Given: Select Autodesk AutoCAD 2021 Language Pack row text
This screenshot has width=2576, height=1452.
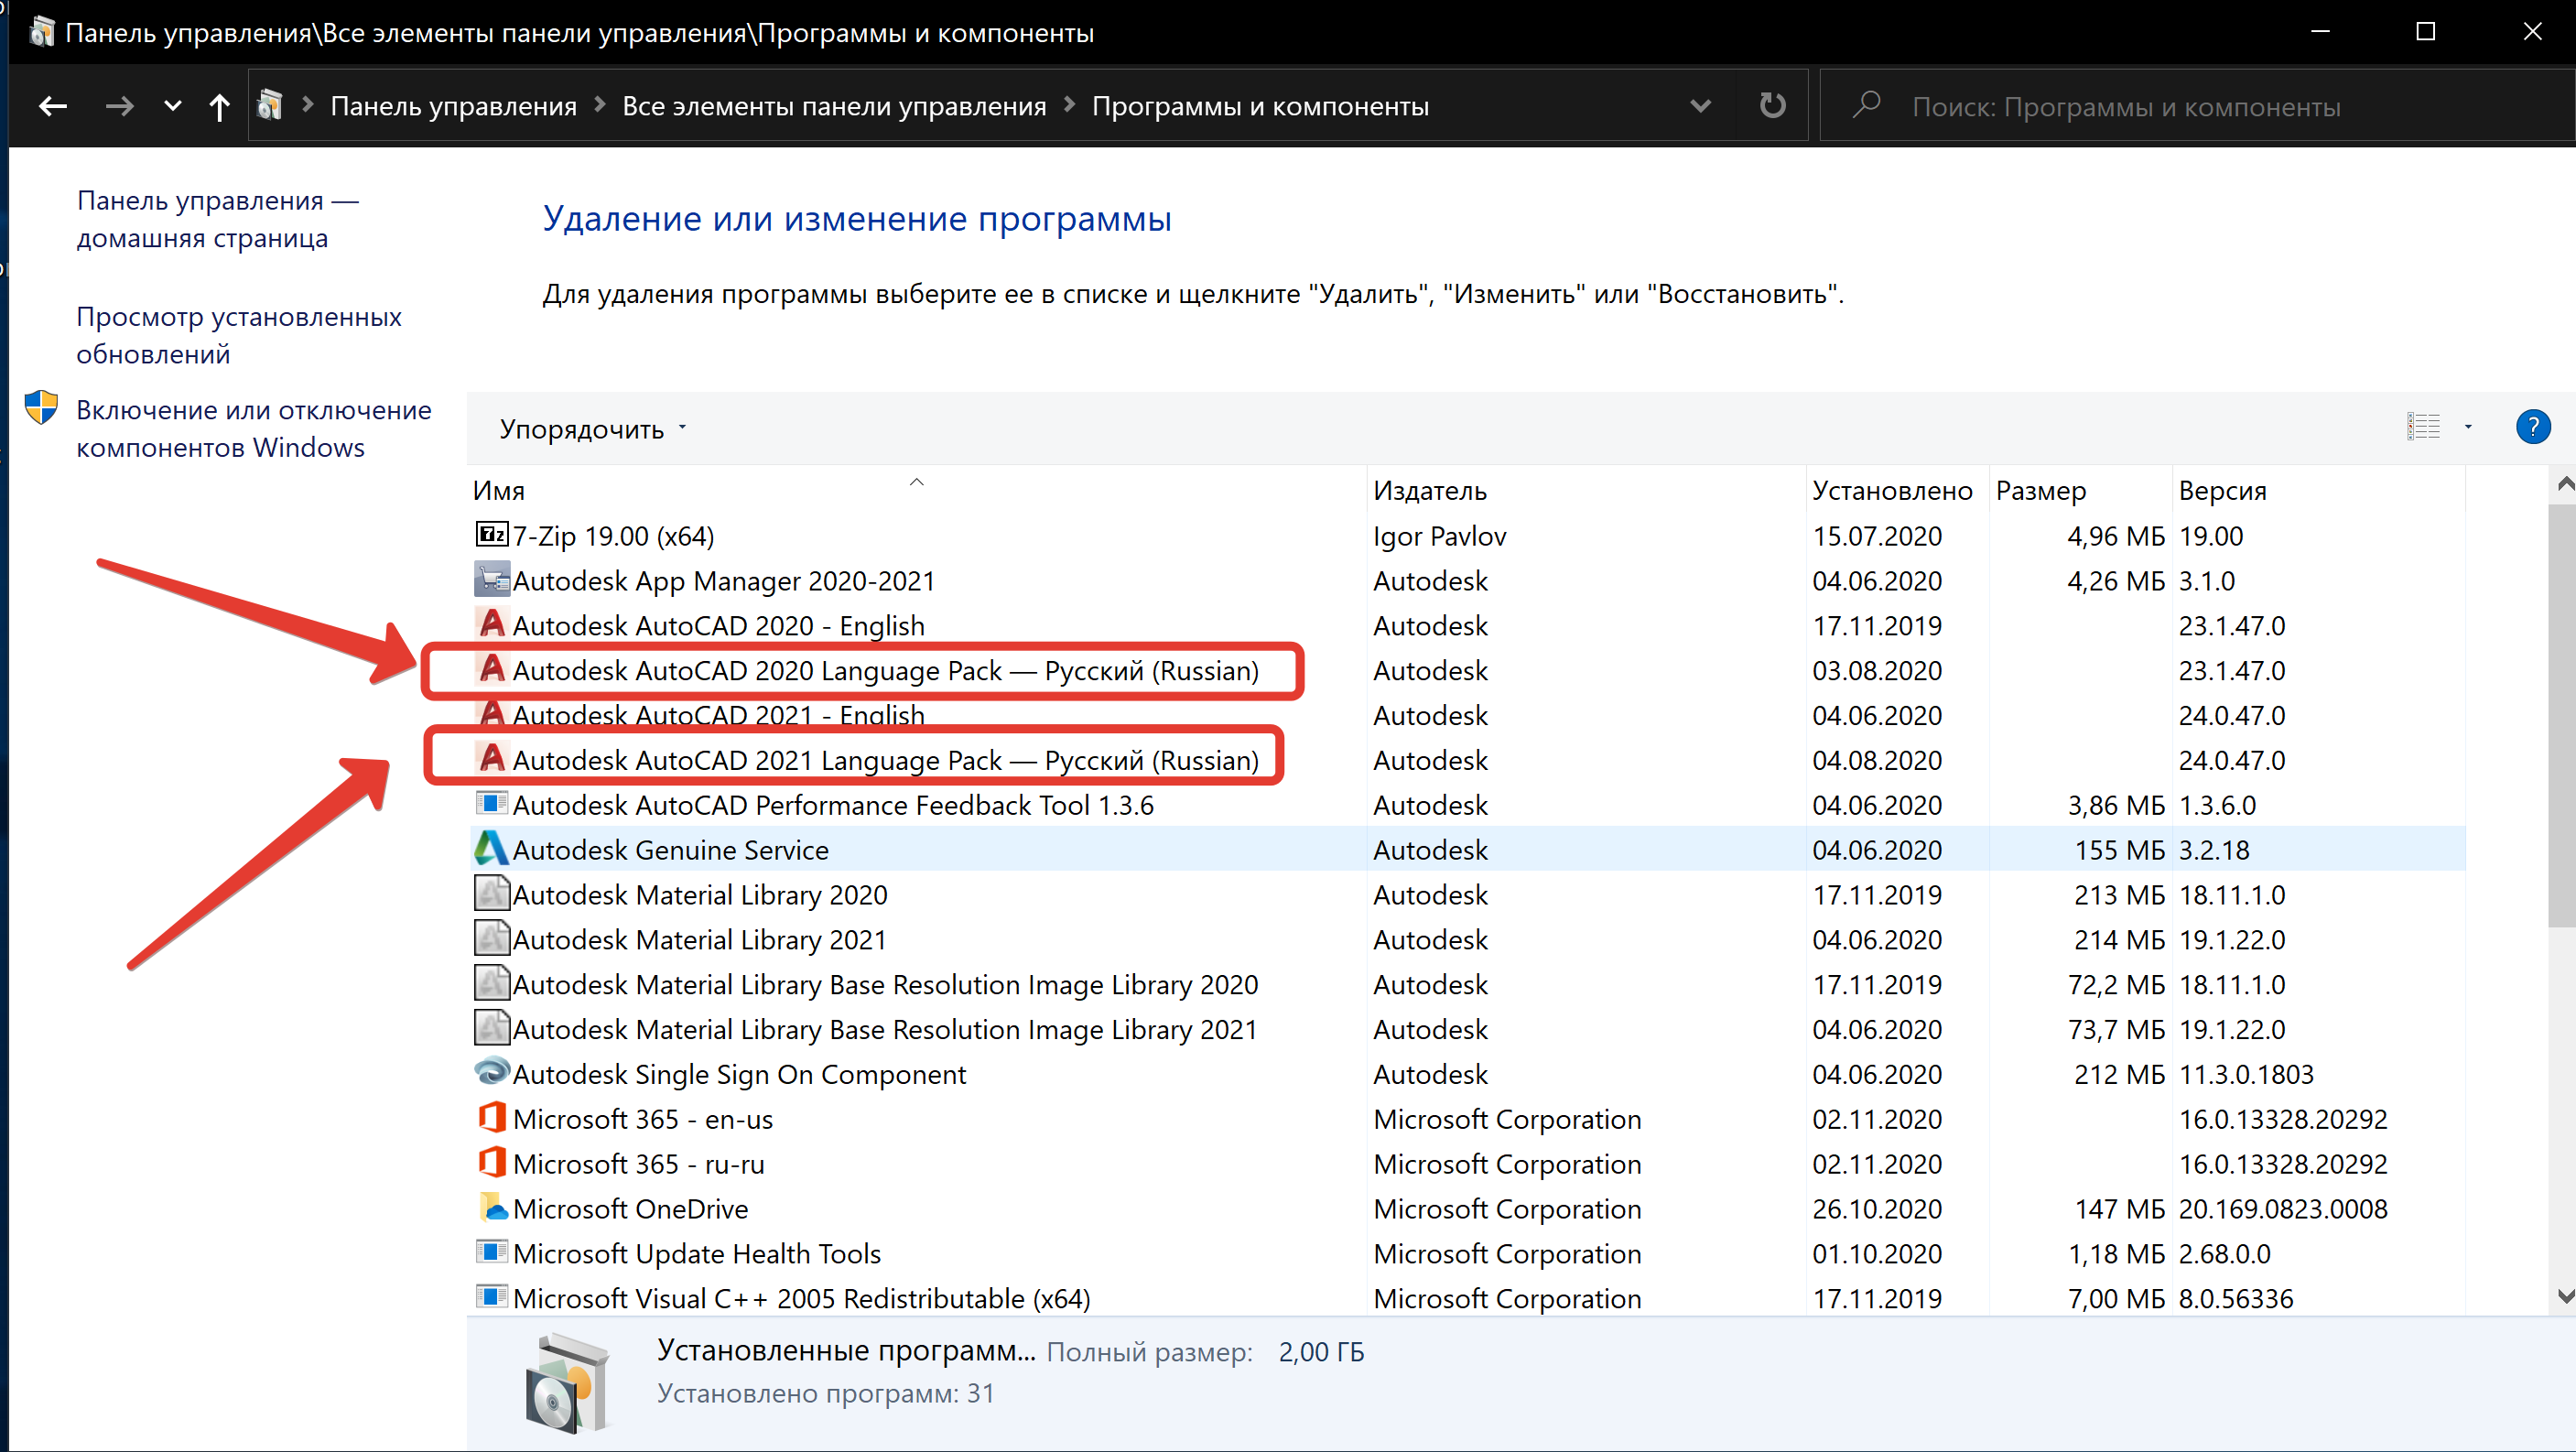Looking at the screenshot, I should (x=885, y=761).
